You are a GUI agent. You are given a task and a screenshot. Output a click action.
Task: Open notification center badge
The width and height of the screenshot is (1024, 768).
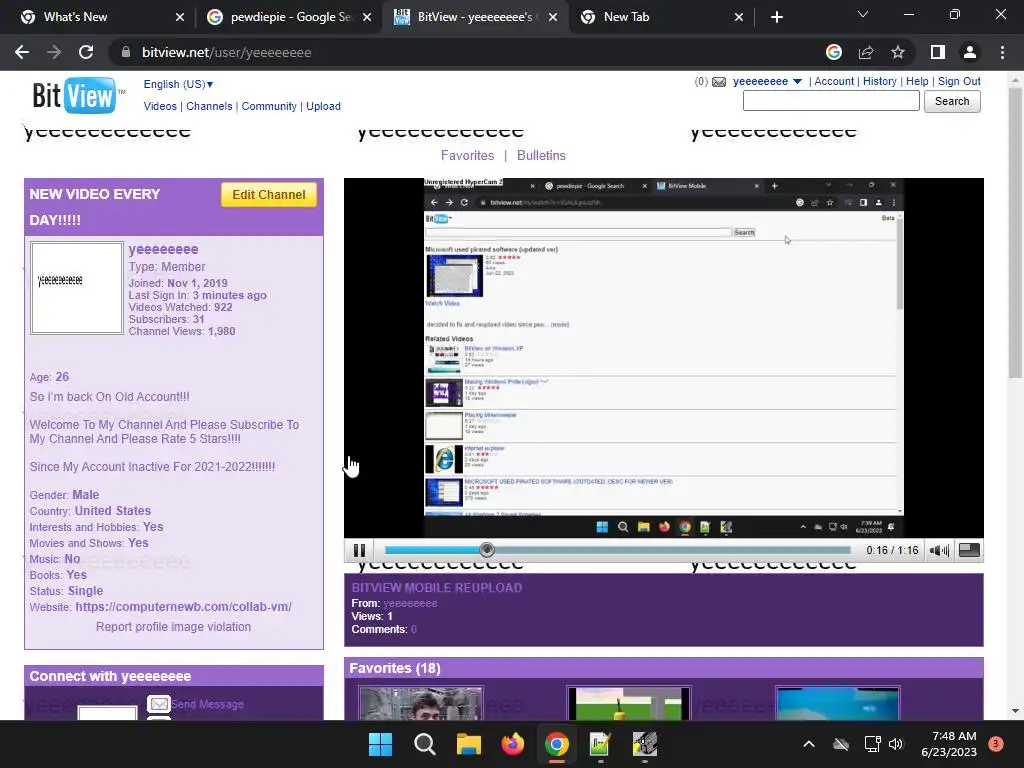(x=996, y=744)
